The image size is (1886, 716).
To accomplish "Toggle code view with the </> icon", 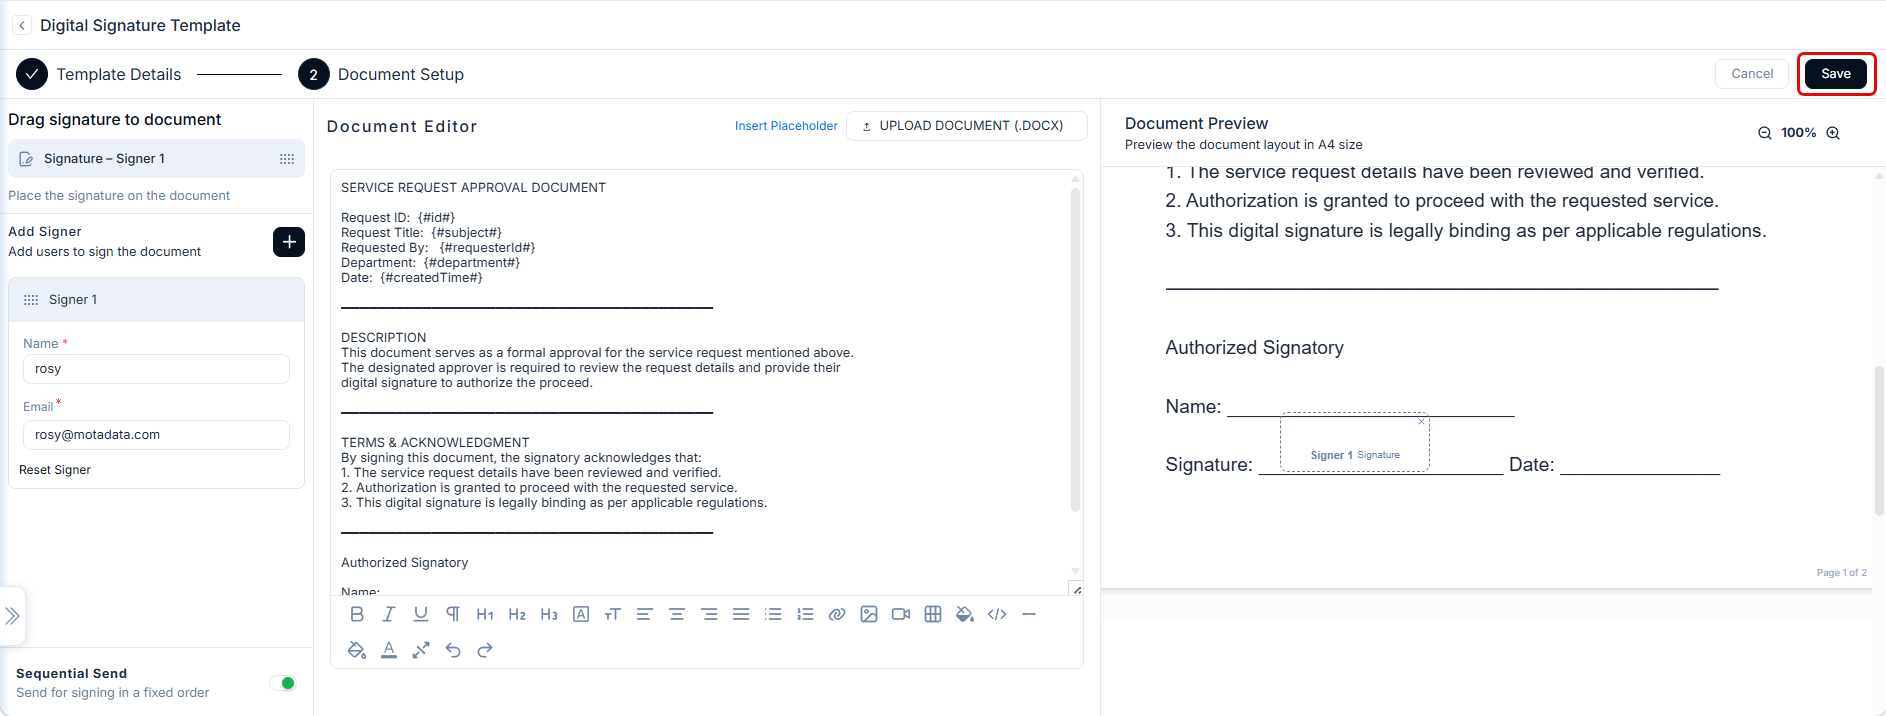I will [997, 614].
